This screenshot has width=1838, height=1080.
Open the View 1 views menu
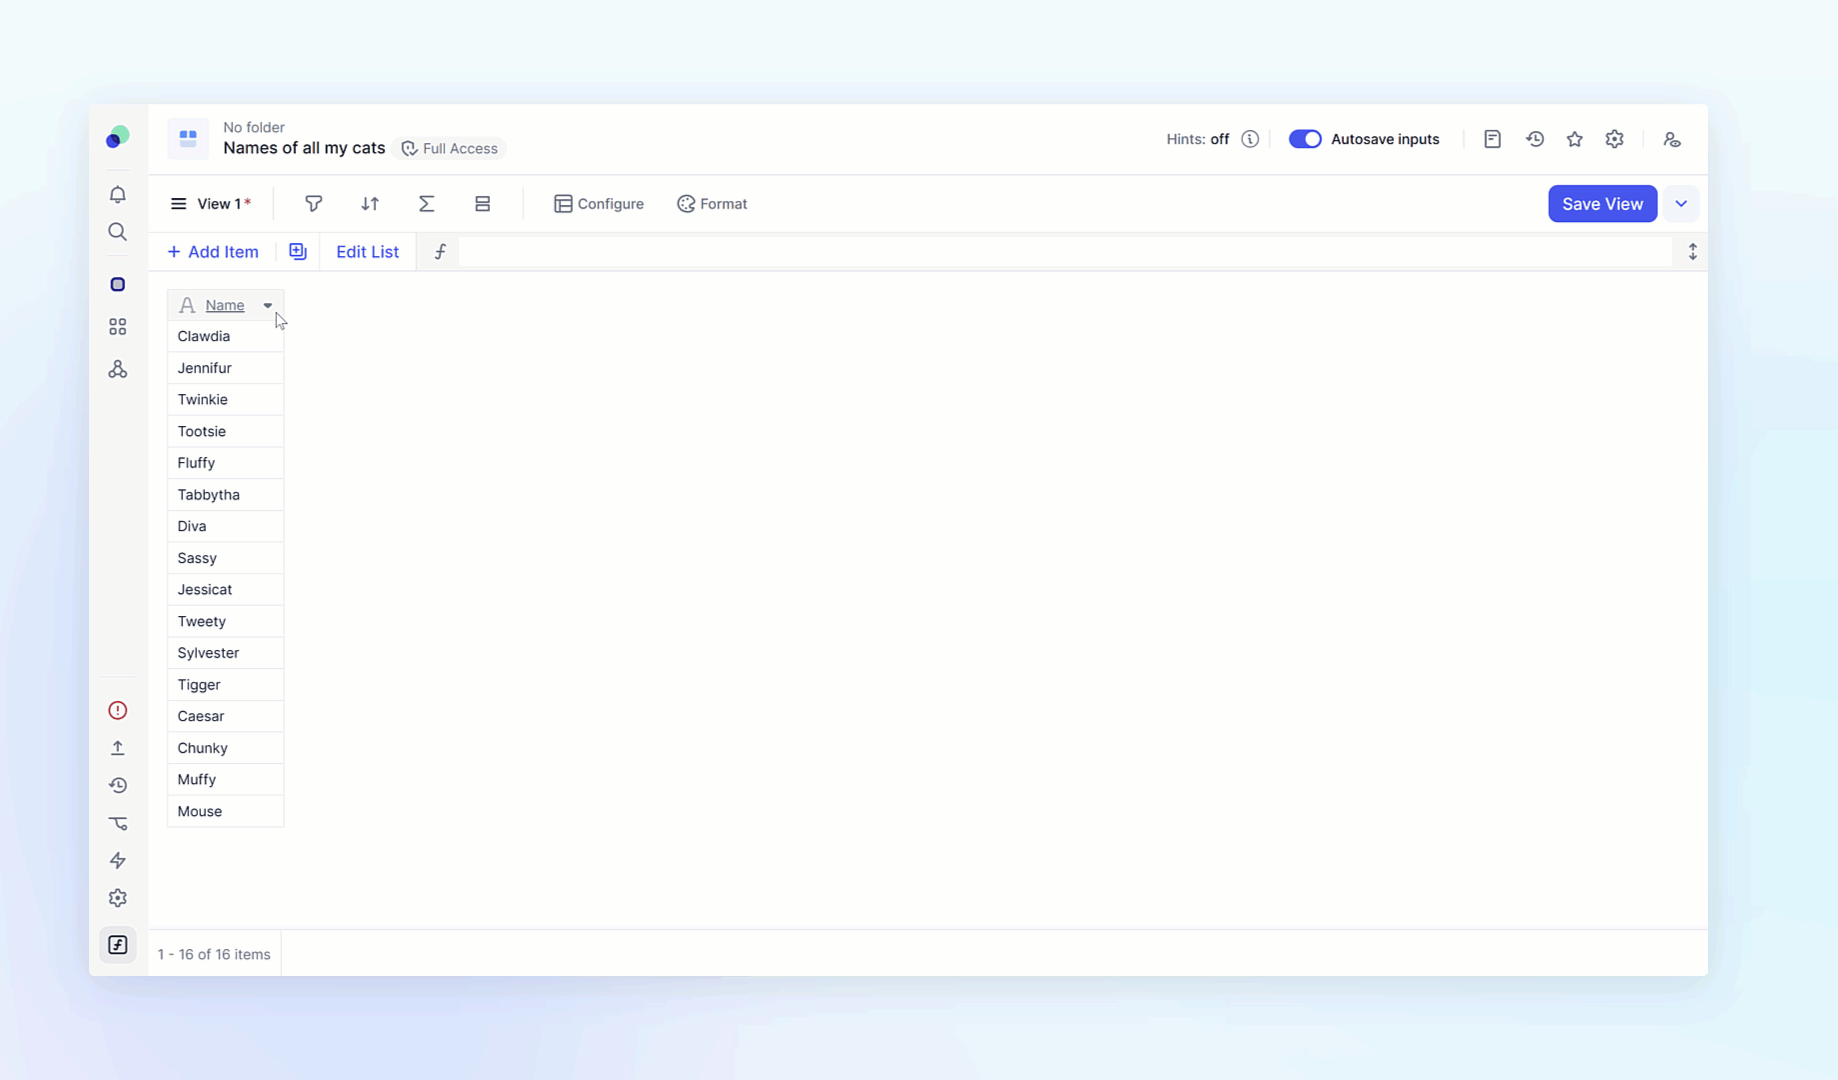point(209,204)
